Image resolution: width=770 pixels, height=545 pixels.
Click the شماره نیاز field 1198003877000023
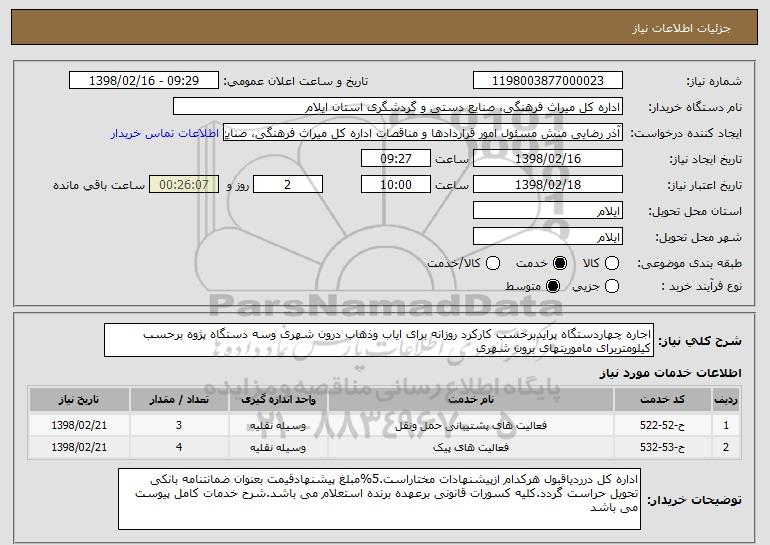548,81
